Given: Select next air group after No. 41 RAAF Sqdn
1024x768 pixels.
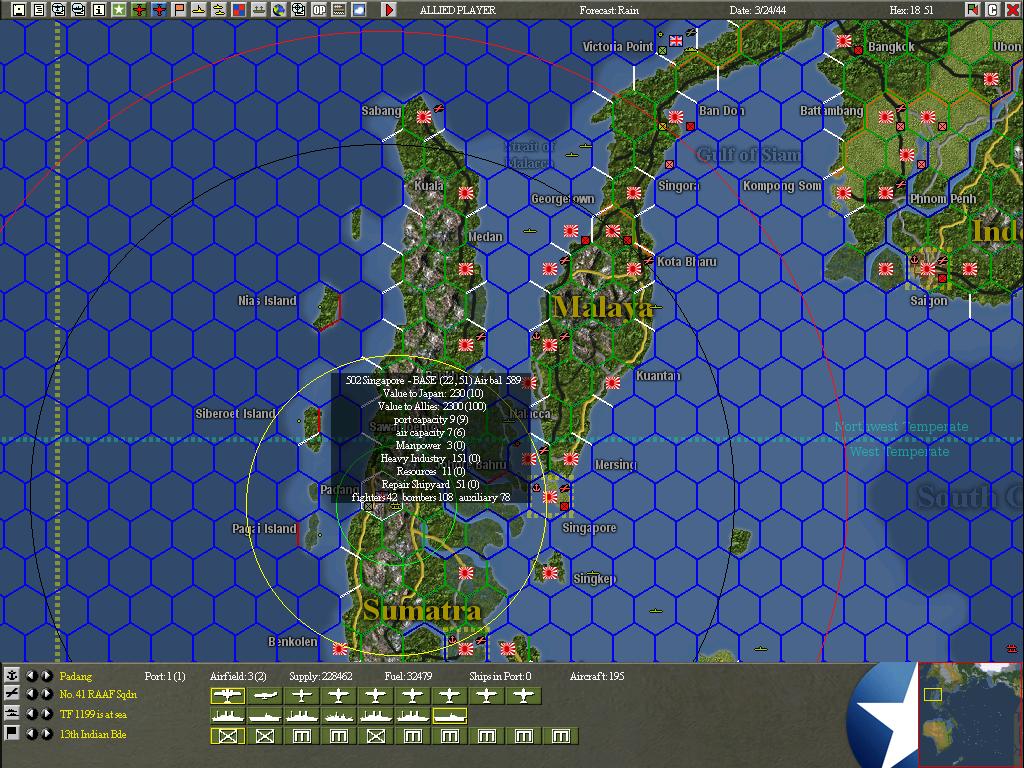Looking at the screenshot, I should [46, 694].
